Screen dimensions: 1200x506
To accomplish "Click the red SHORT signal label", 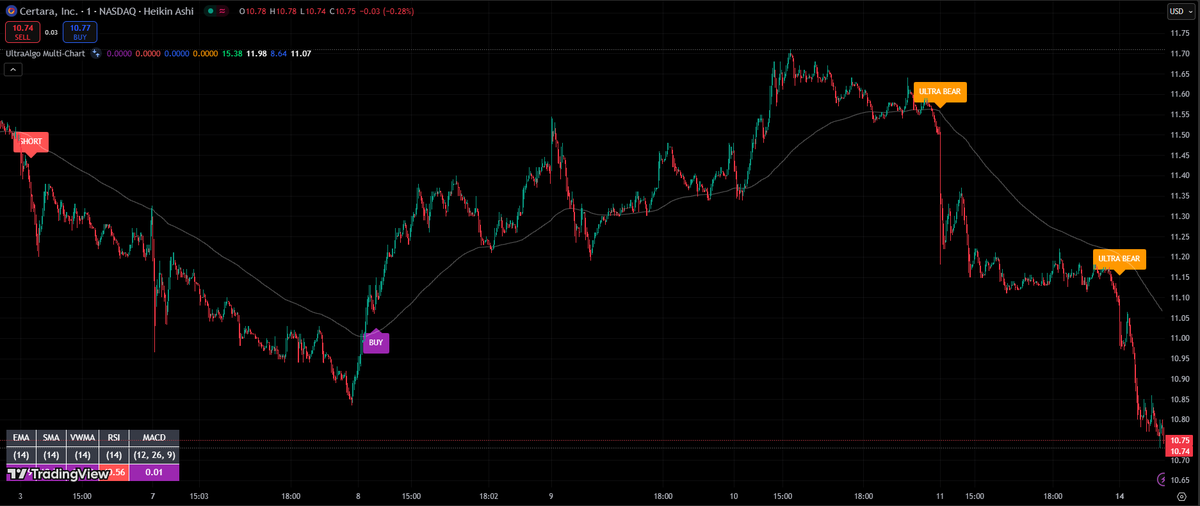I will tap(31, 142).
